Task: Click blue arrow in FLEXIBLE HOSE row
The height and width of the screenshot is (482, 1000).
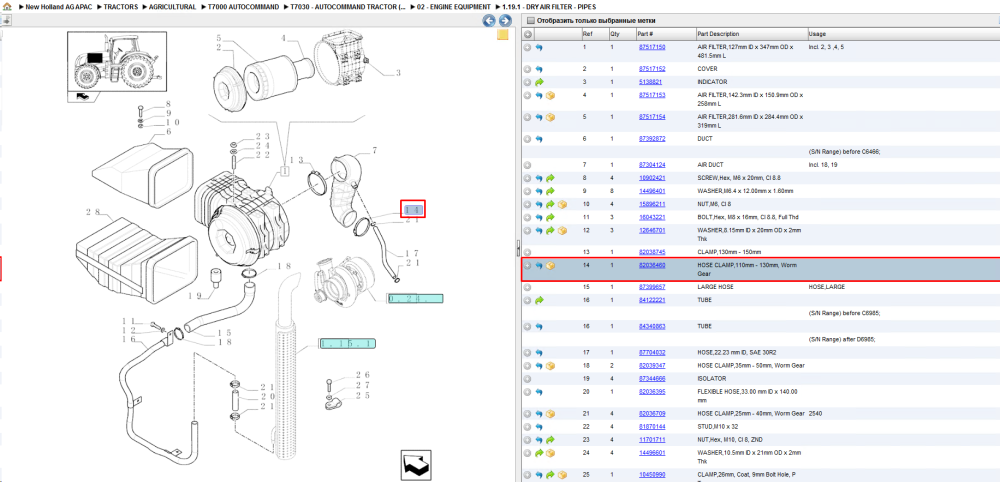Action: click(539, 392)
